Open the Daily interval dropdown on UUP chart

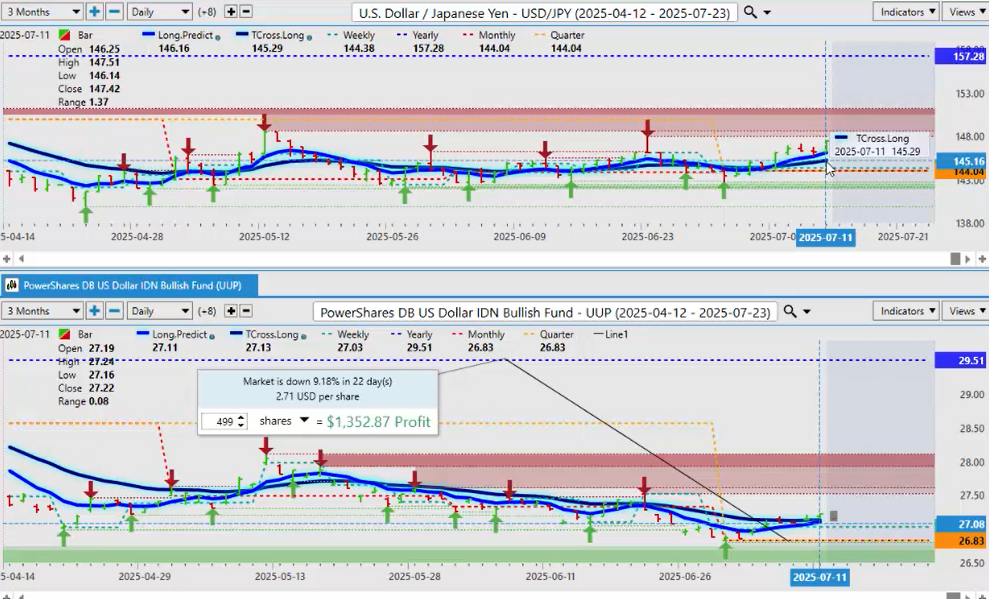coord(159,311)
